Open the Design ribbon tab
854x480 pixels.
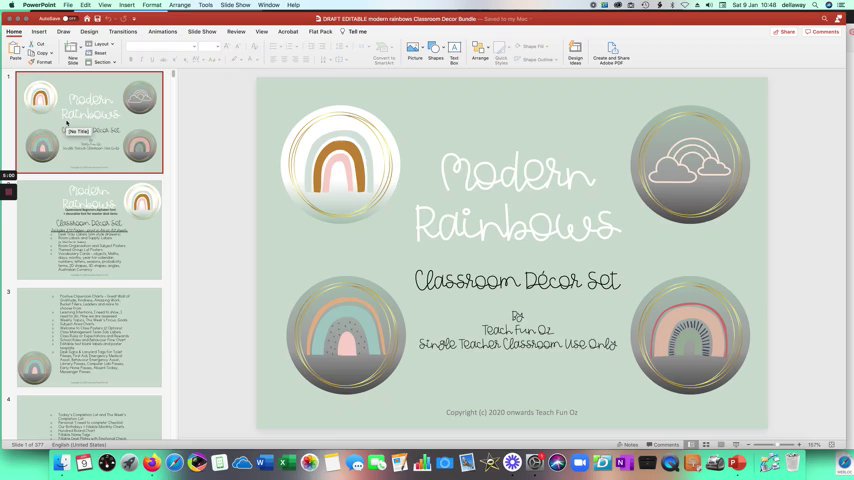(89, 32)
